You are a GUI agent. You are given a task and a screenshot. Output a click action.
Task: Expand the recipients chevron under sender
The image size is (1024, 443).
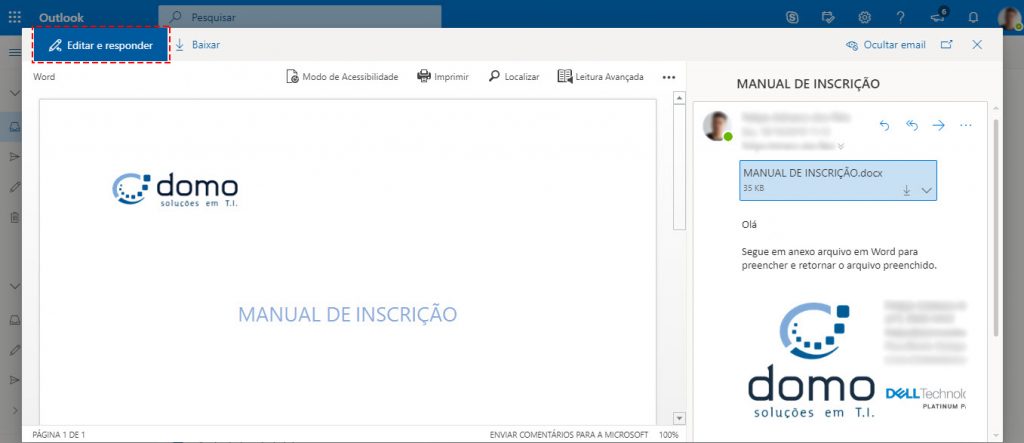[x=841, y=146]
